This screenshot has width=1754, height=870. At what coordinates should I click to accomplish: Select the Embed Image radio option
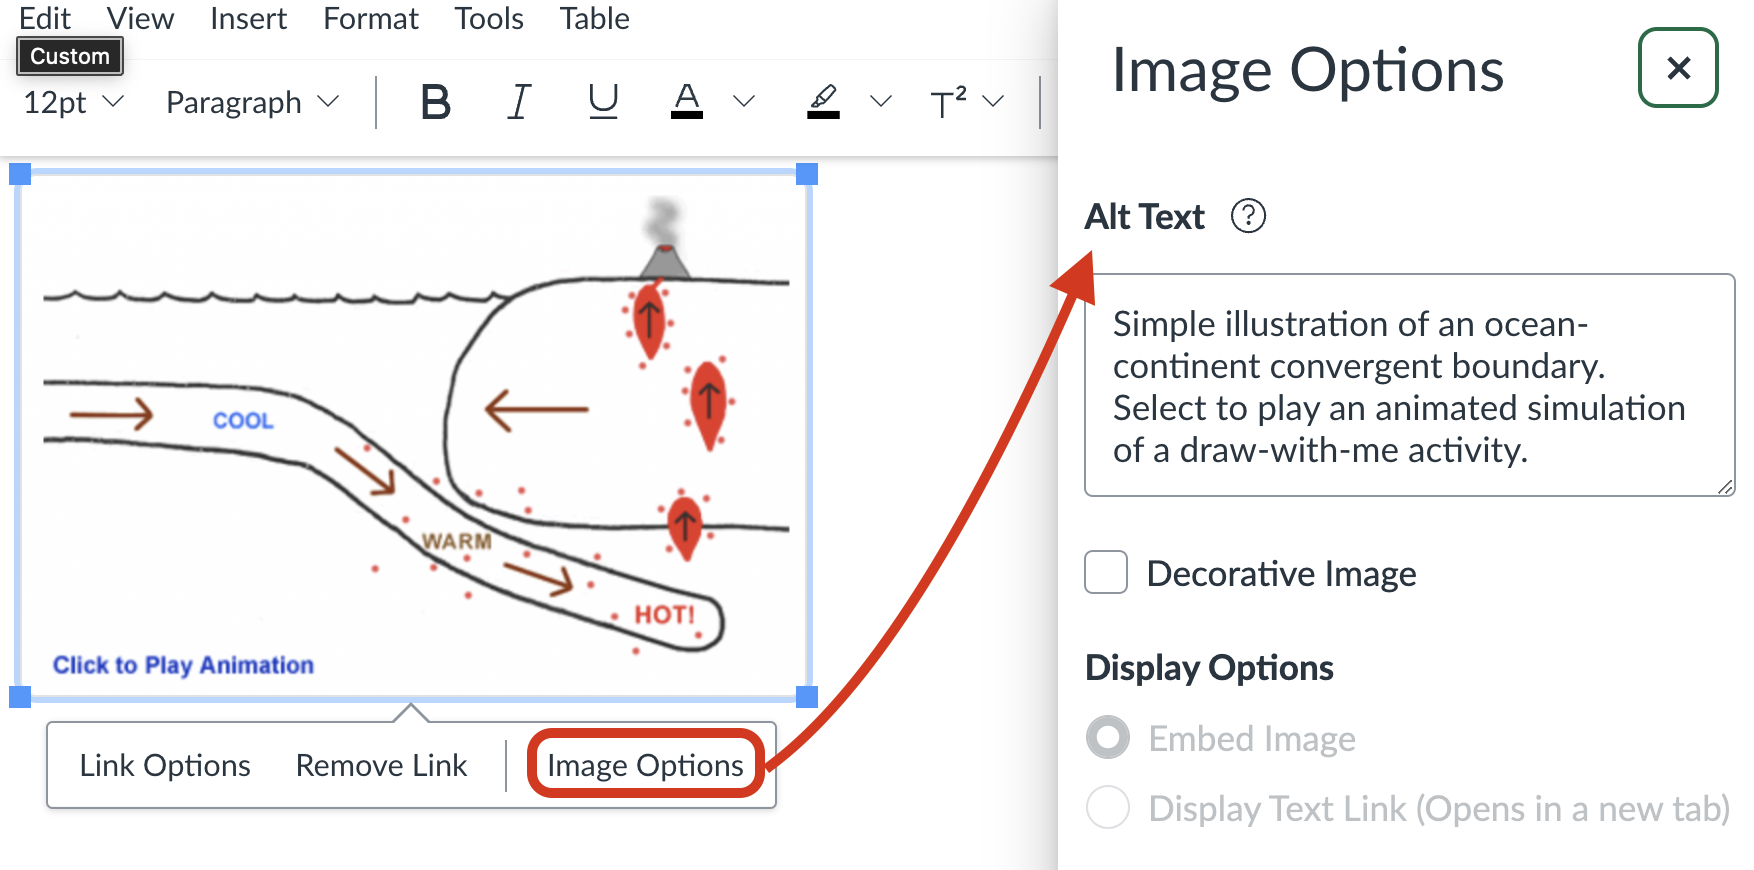click(x=1108, y=738)
